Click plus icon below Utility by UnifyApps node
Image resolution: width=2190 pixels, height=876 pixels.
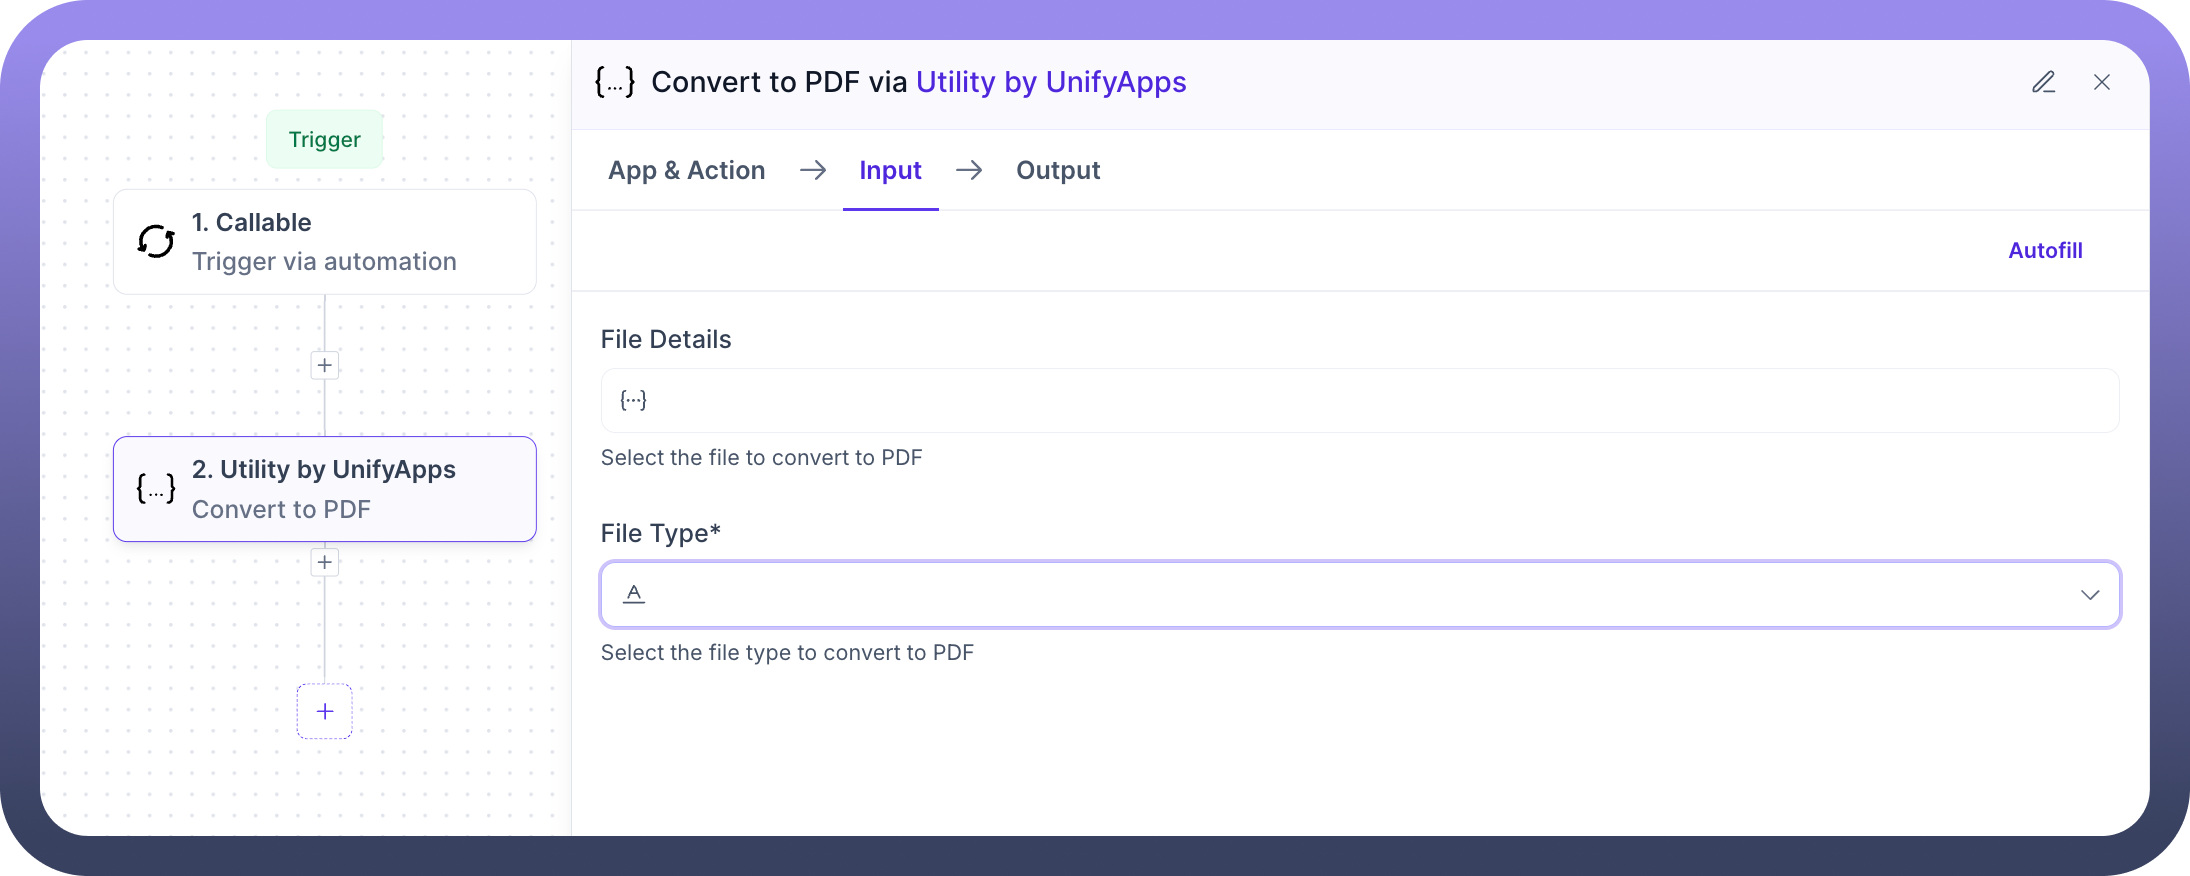coord(324,562)
